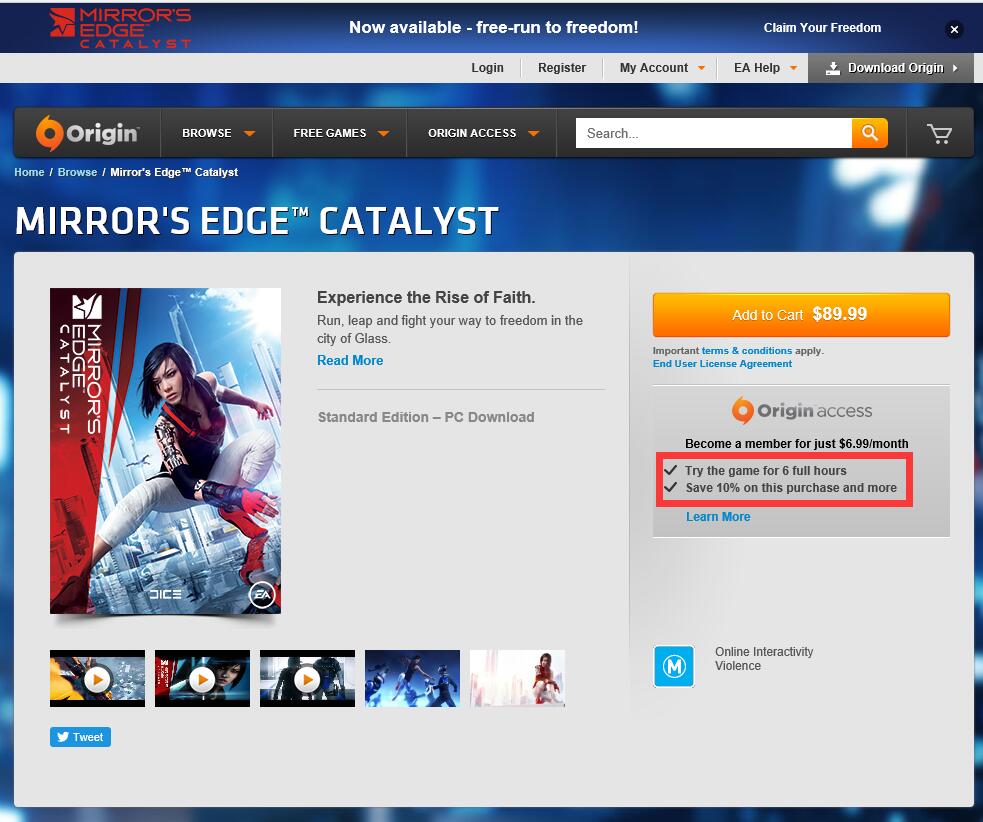Open the End User License Agreement link
983x822 pixels.
pos(722,364)
